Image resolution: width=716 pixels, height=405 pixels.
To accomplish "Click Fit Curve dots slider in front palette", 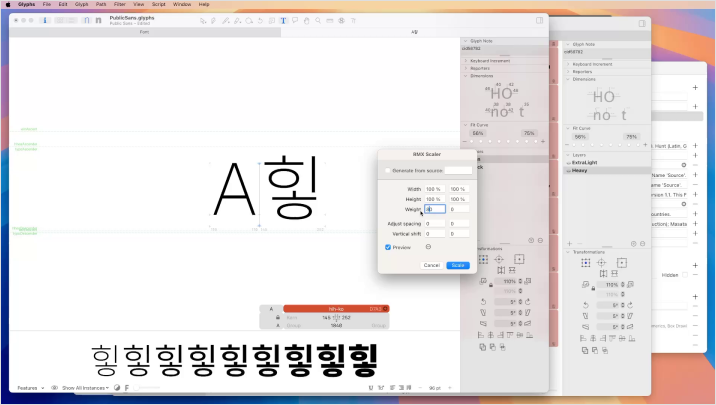I will (x=504, y=142).
